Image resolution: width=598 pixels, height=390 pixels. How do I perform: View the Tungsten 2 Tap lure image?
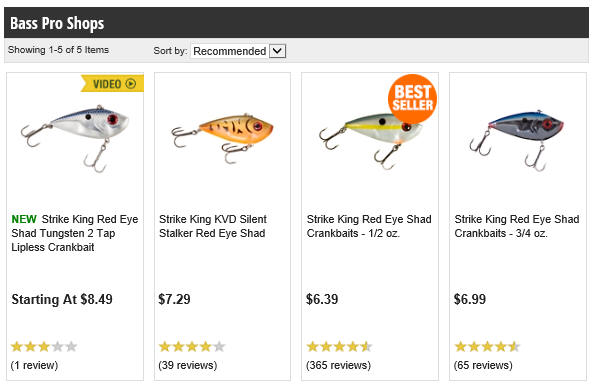coord(75,138)
